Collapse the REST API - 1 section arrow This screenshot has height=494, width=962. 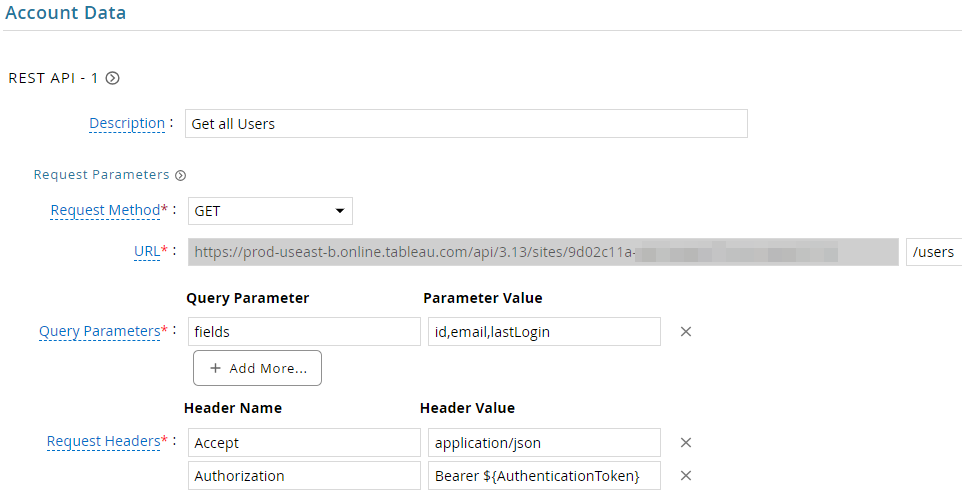[x=112, y=78]
